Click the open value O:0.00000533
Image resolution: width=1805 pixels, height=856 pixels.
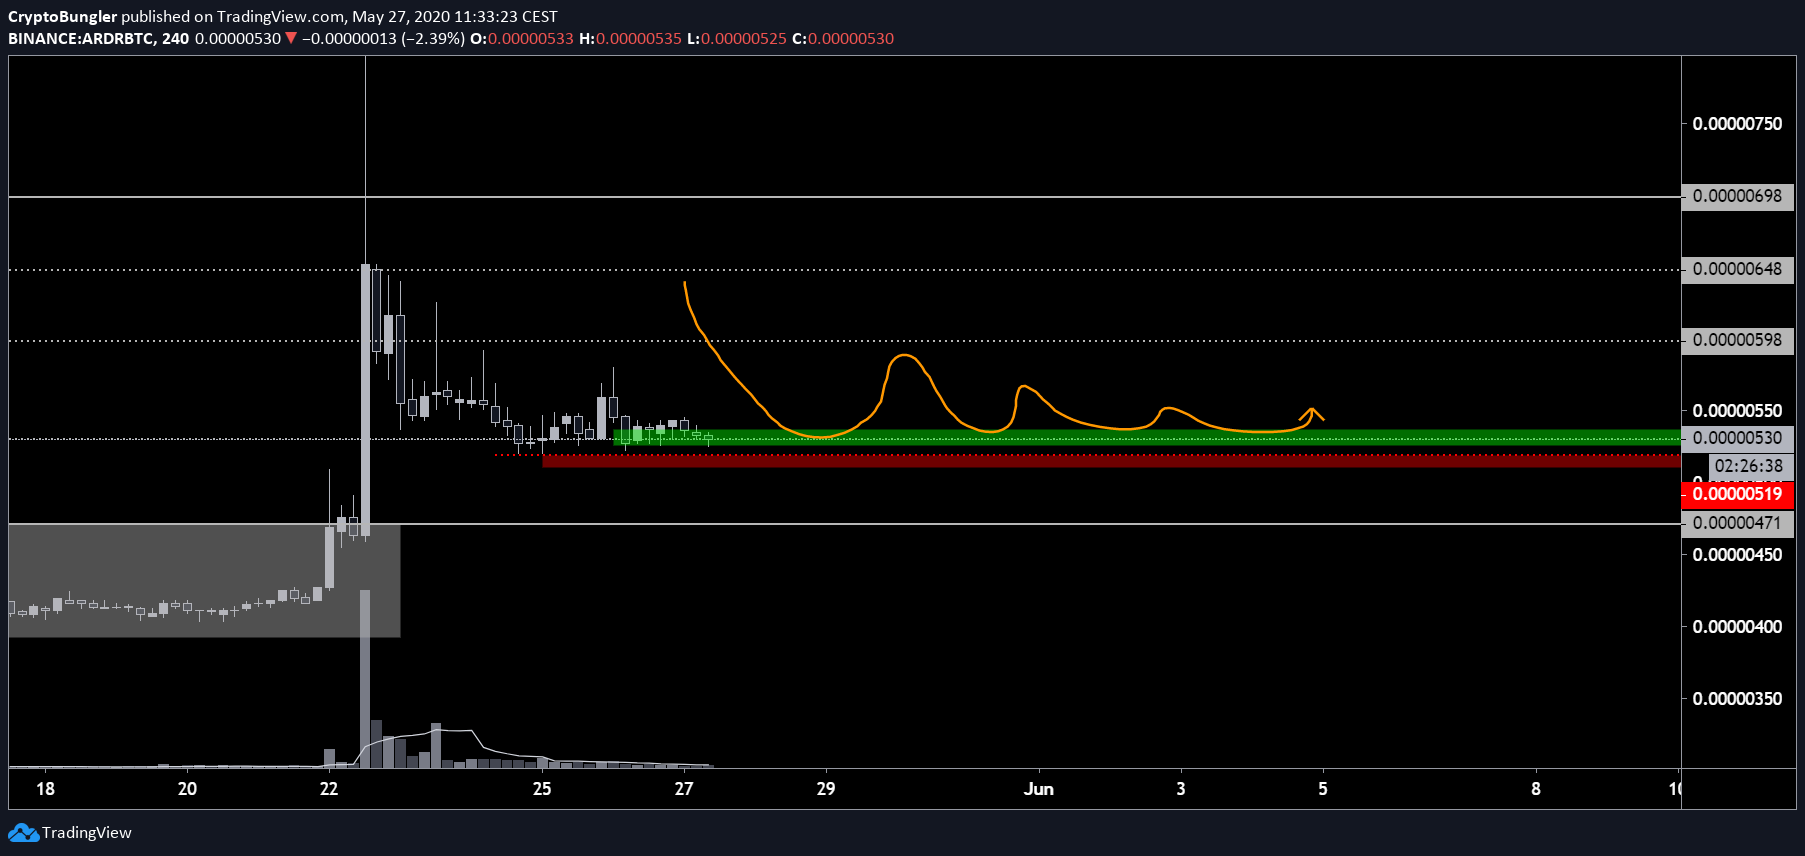[x=522, y=39]
